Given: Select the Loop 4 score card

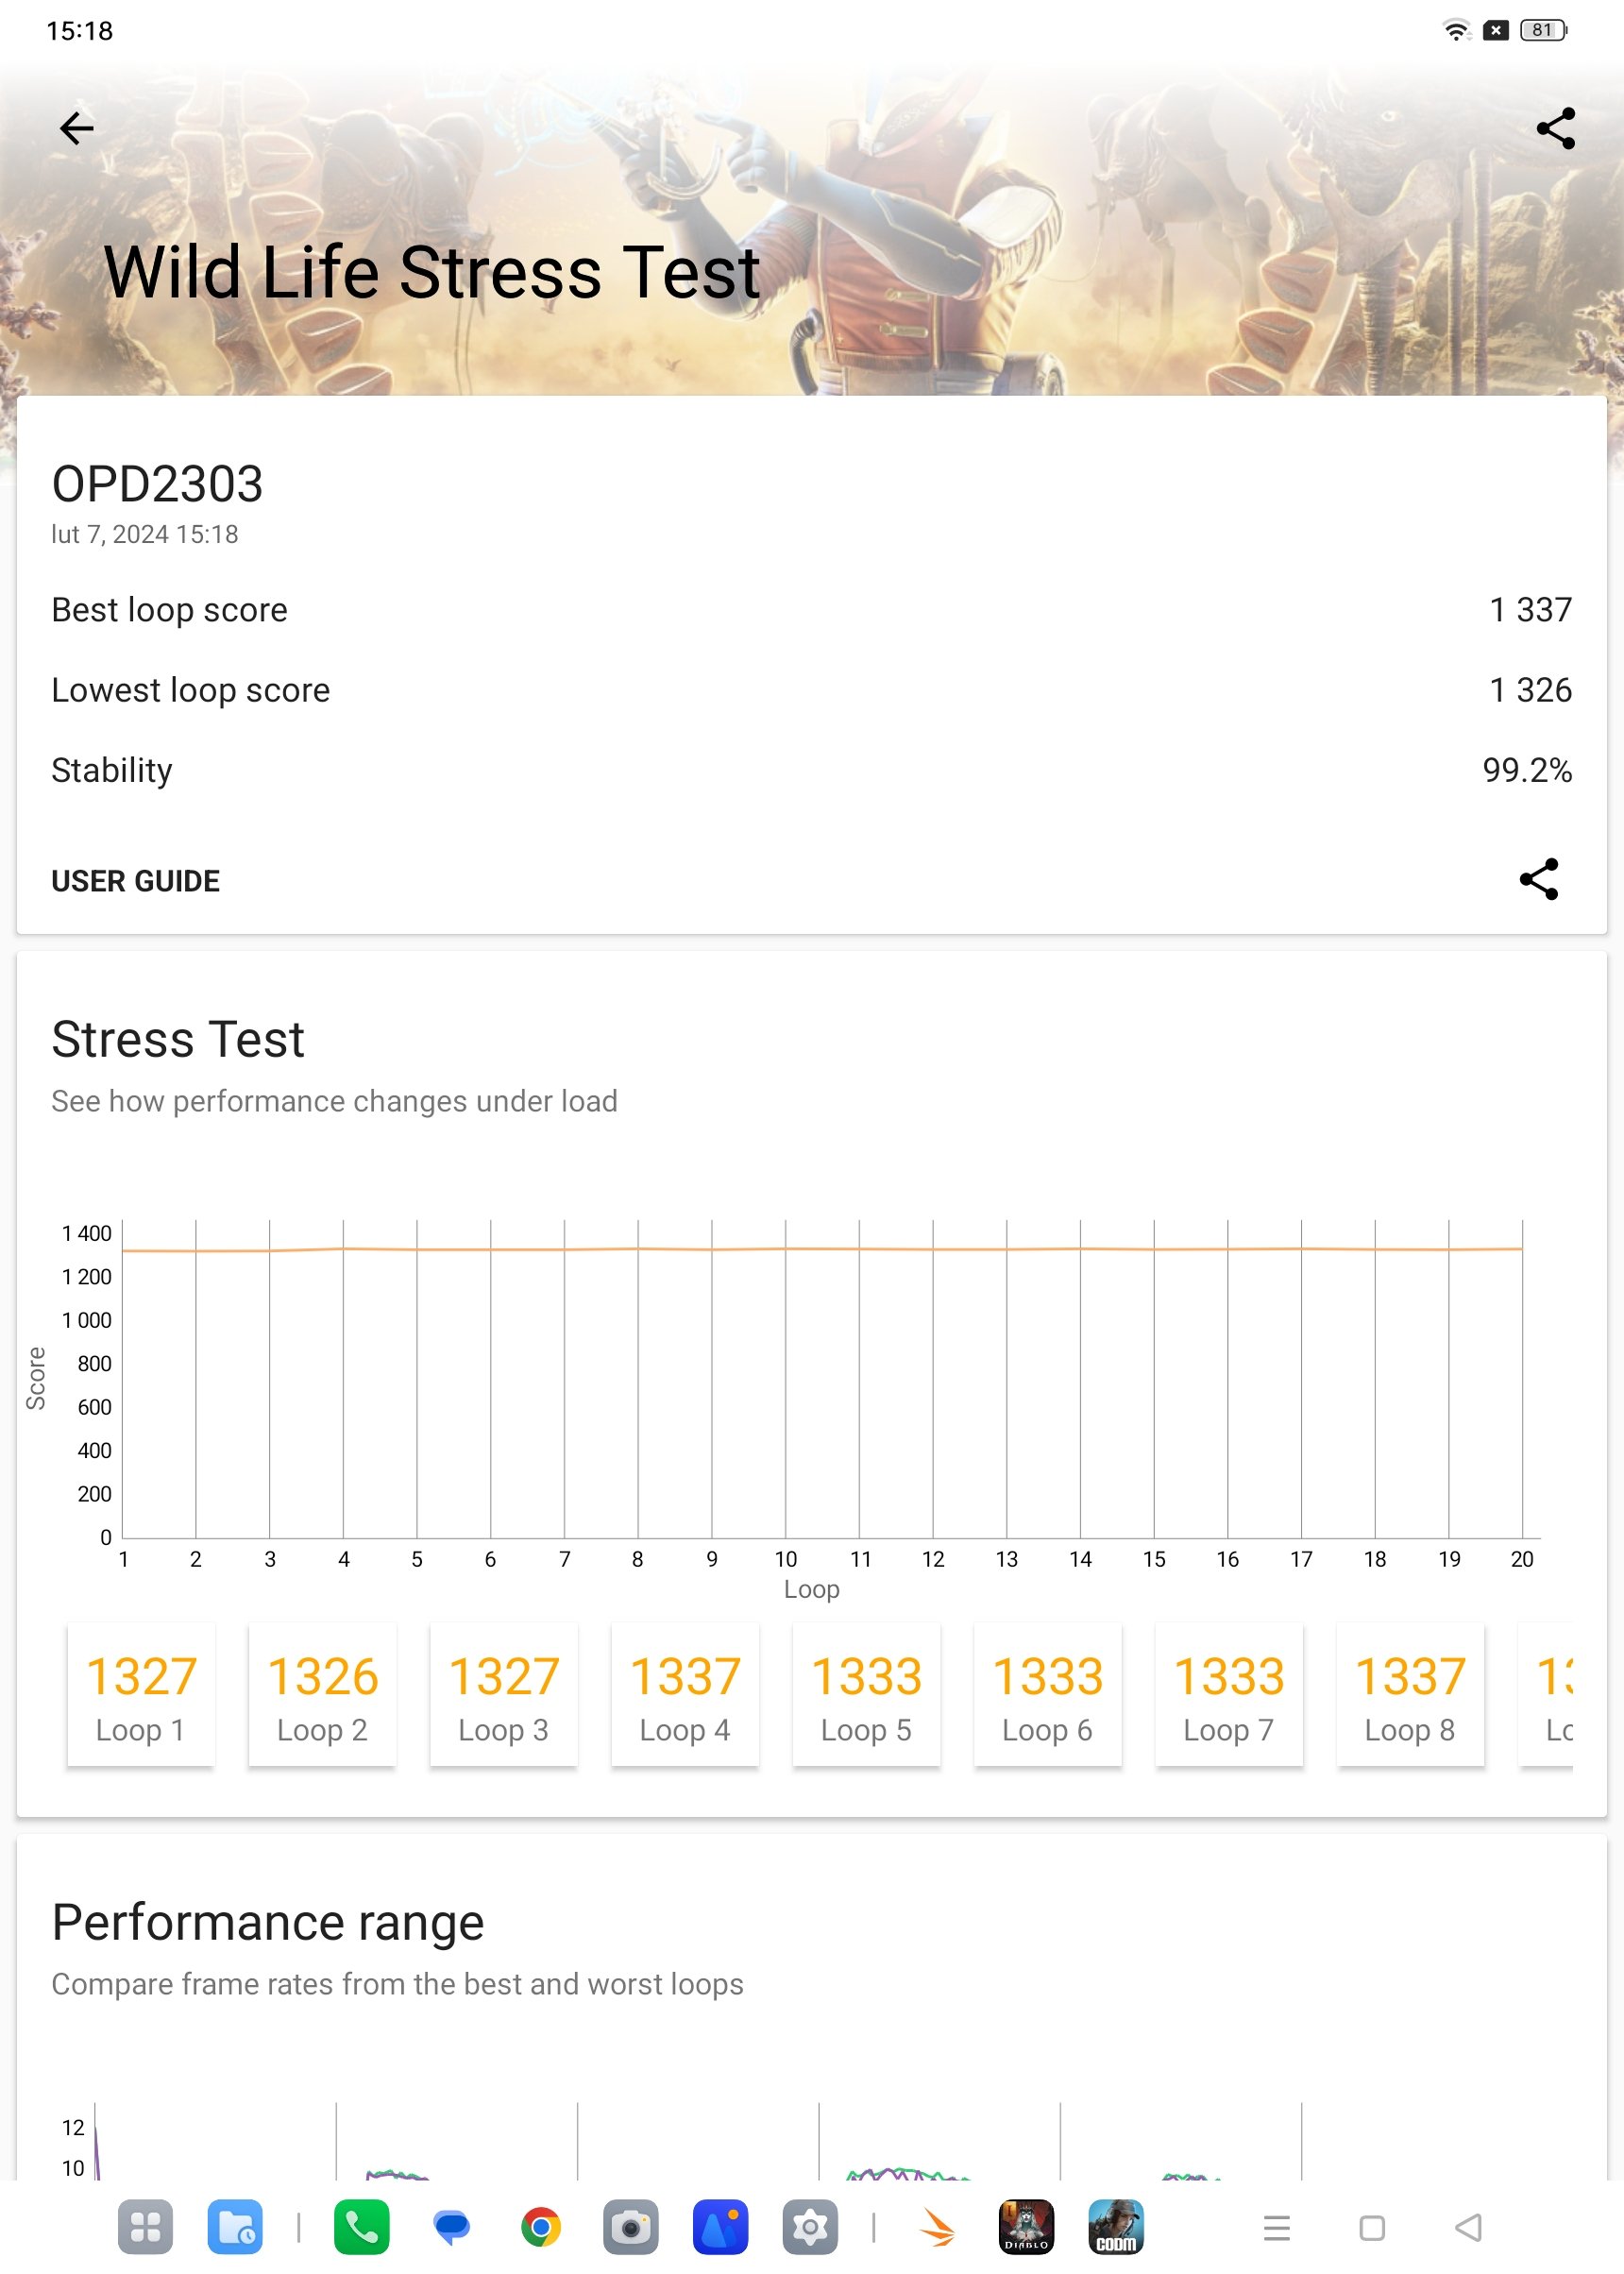Looking at the screenshot, I should 685,1695.
